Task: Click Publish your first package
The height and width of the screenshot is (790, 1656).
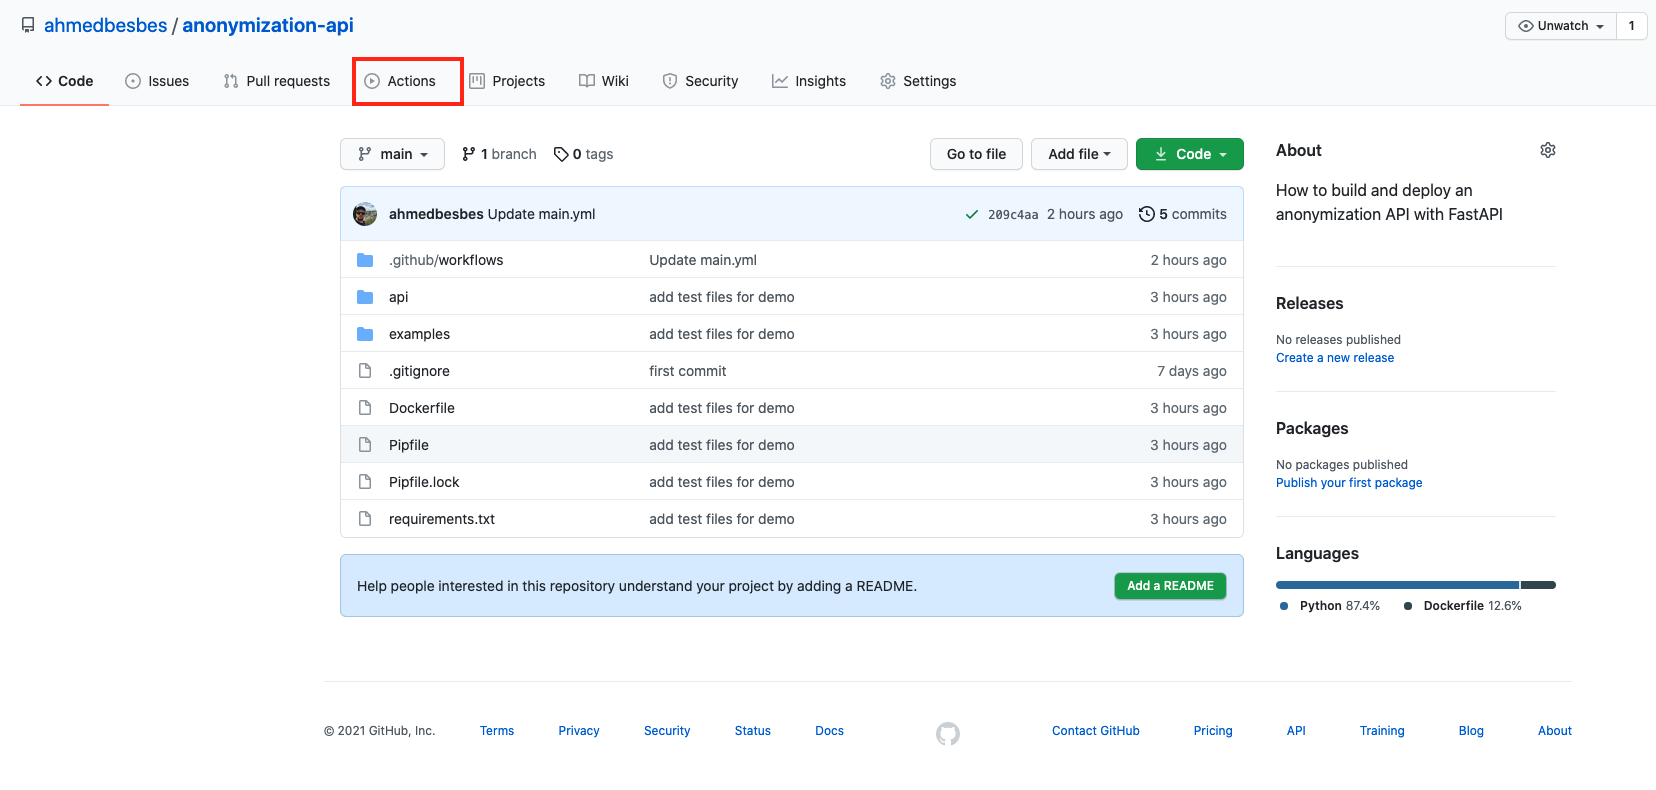Action: (1349, 483)
